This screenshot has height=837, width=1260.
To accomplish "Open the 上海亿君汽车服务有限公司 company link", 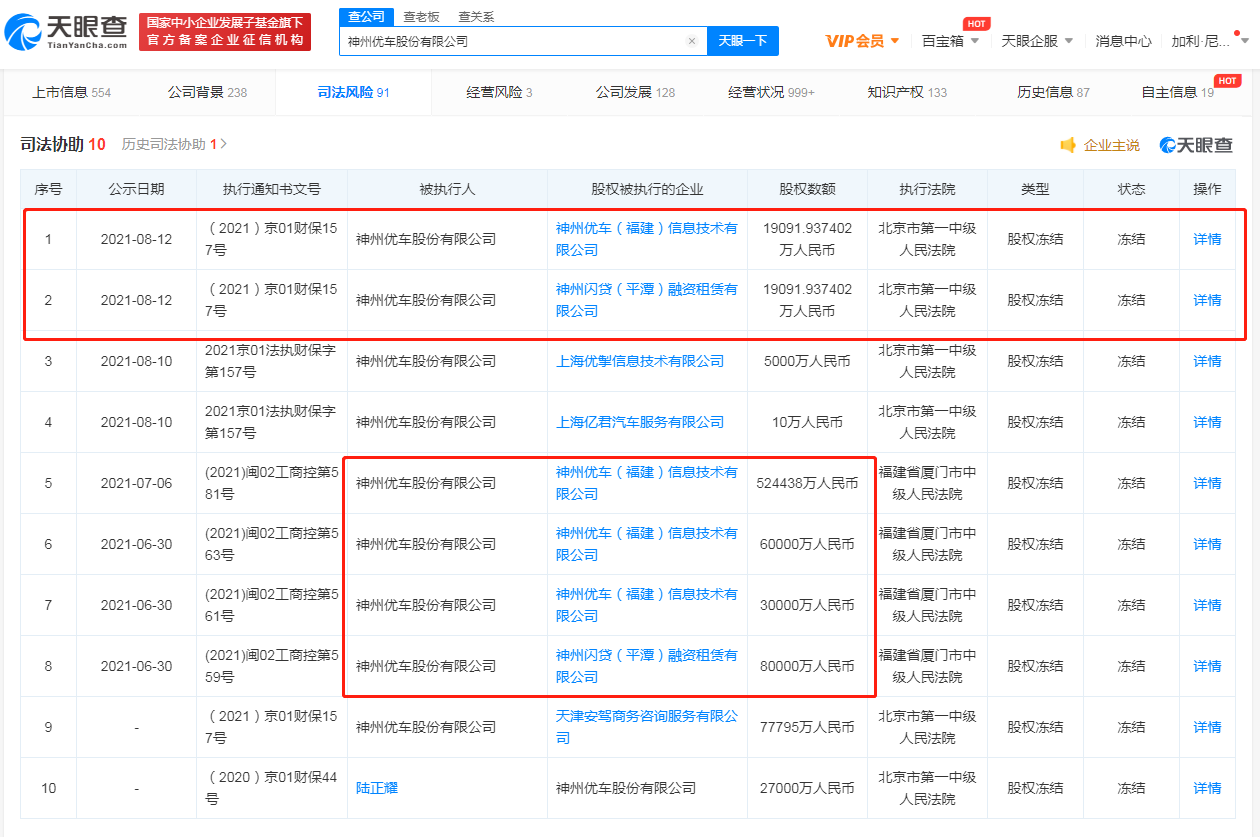I will tap(640, 422).
